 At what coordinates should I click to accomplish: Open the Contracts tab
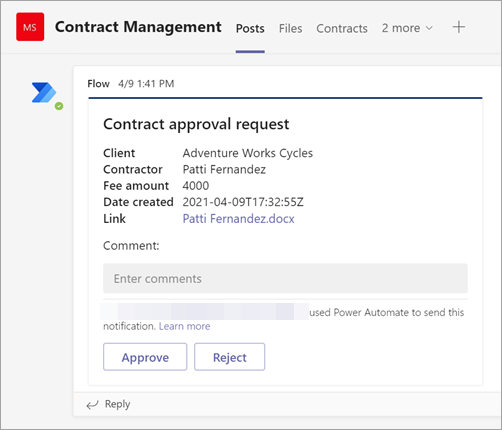(342, 28)
